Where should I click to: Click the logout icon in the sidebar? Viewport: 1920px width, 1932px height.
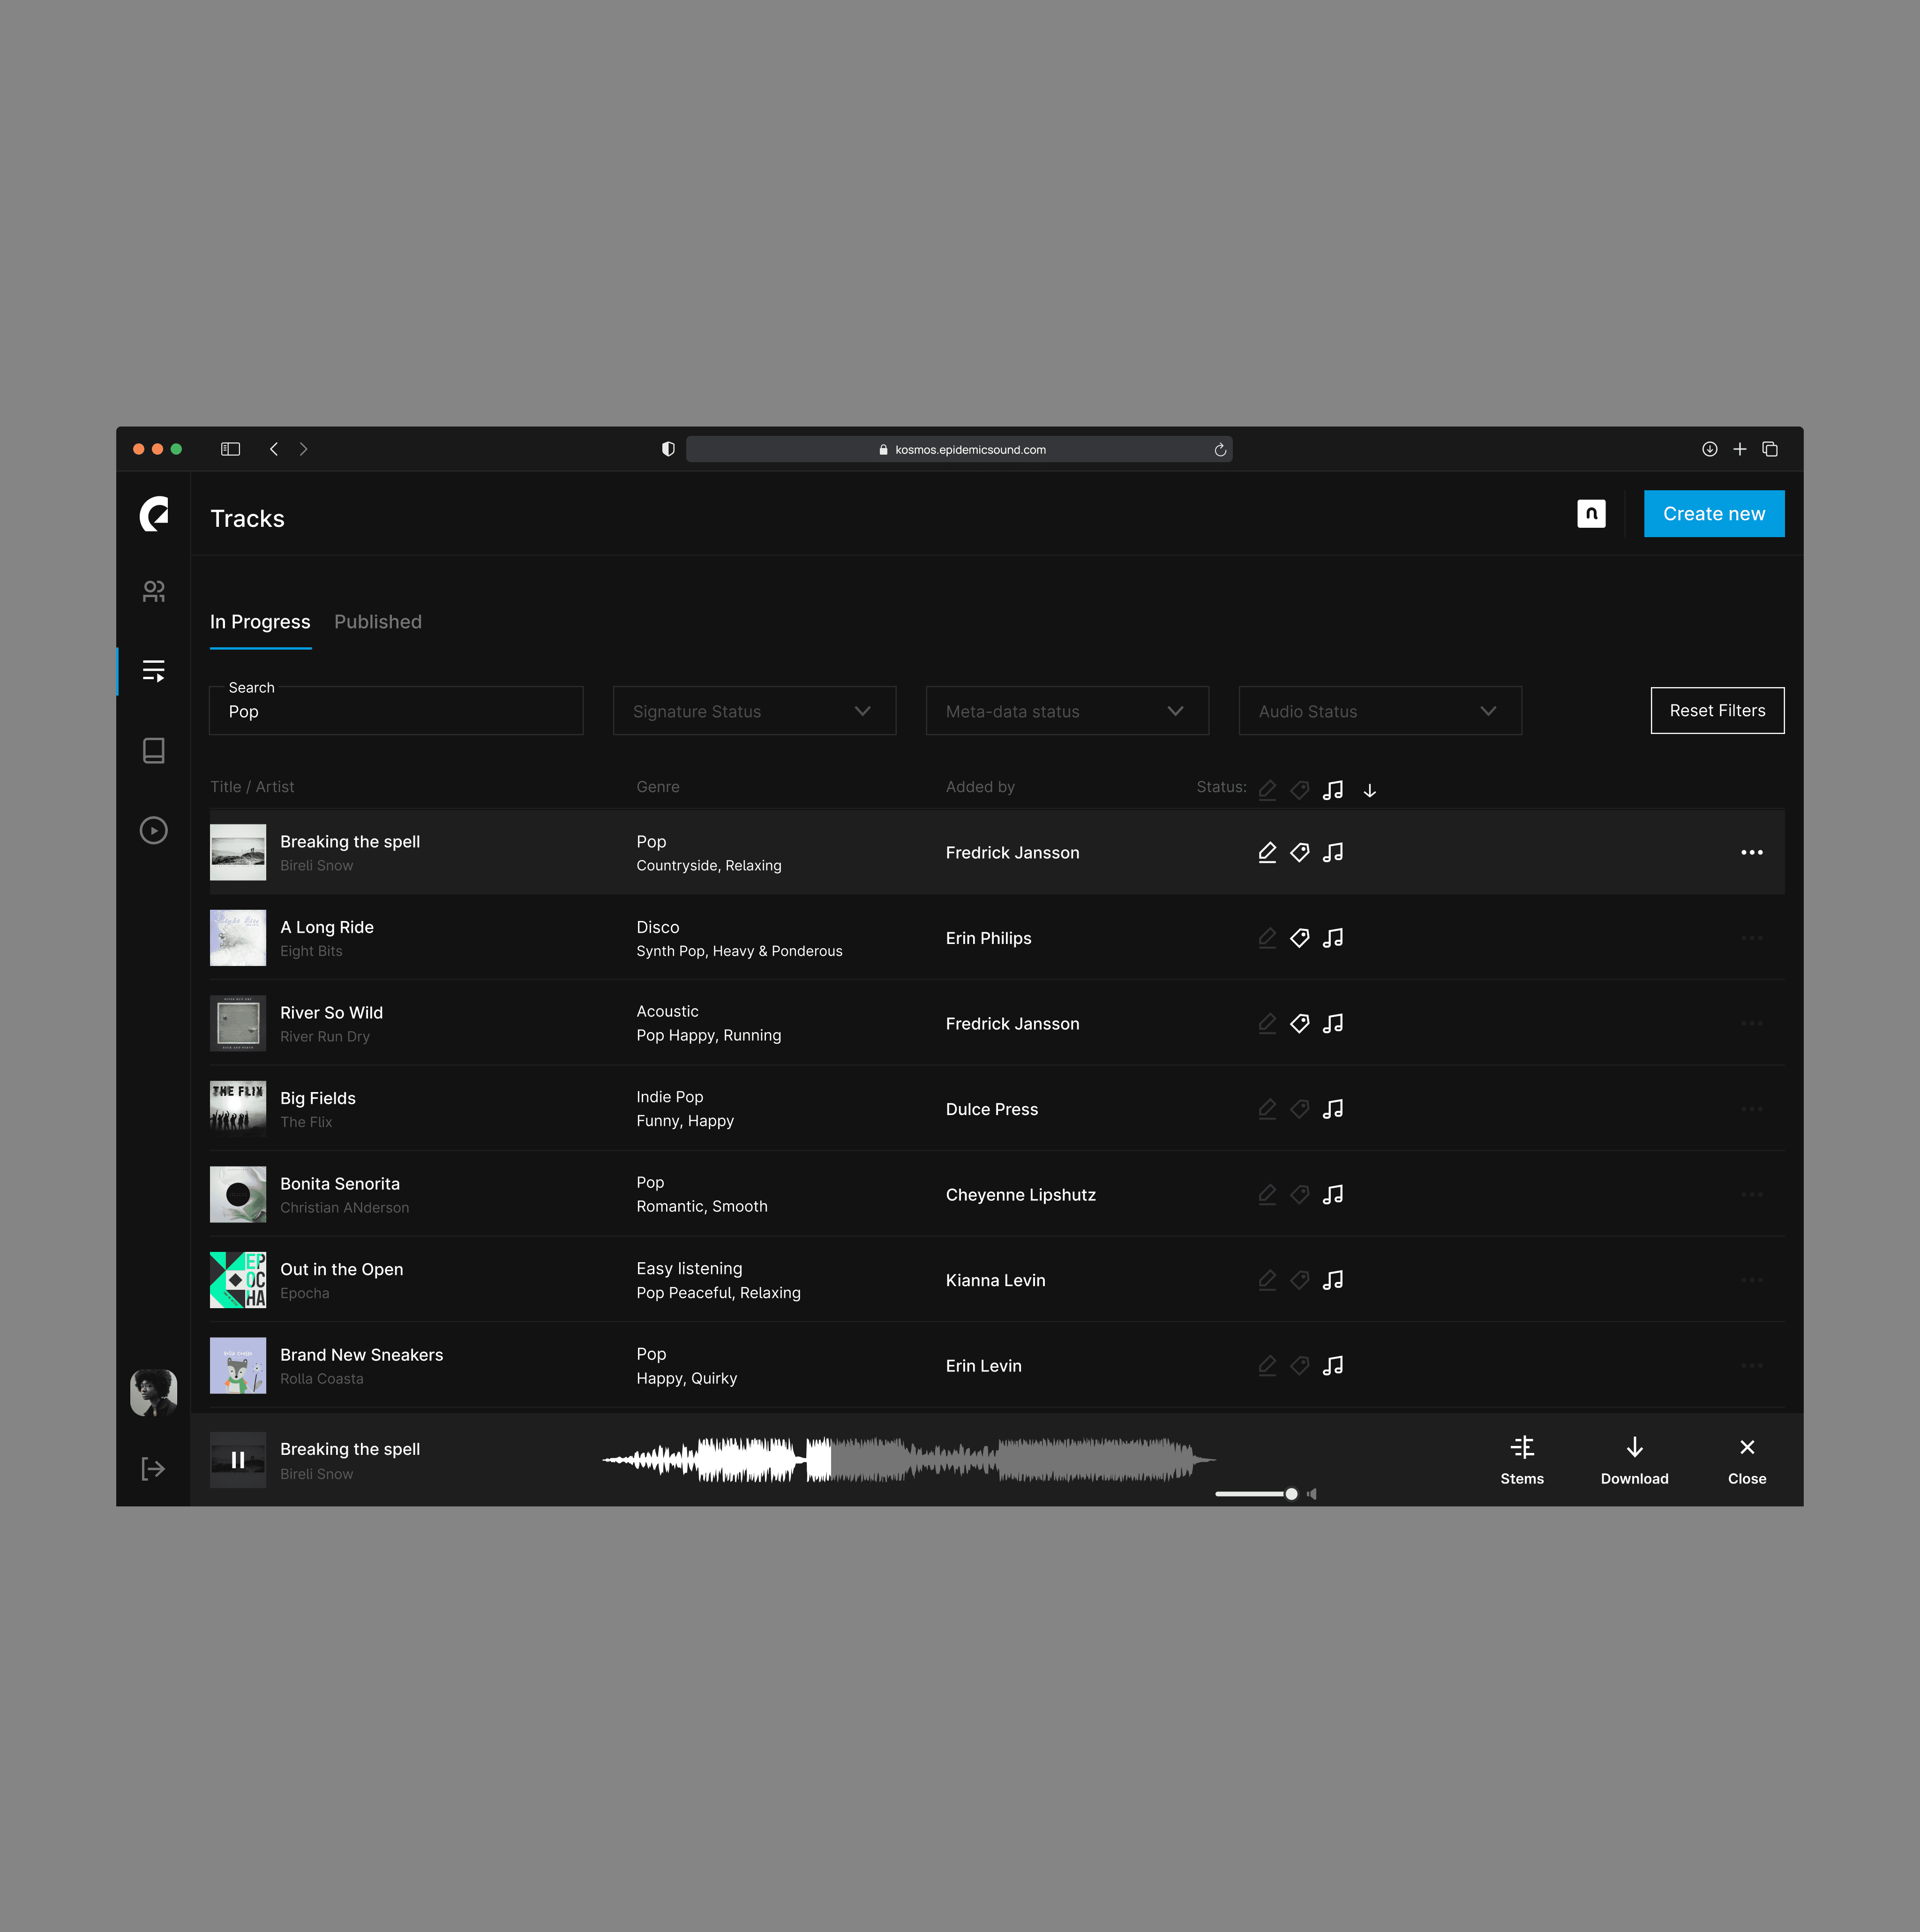pyautogui.click(x=153, y=1469)
